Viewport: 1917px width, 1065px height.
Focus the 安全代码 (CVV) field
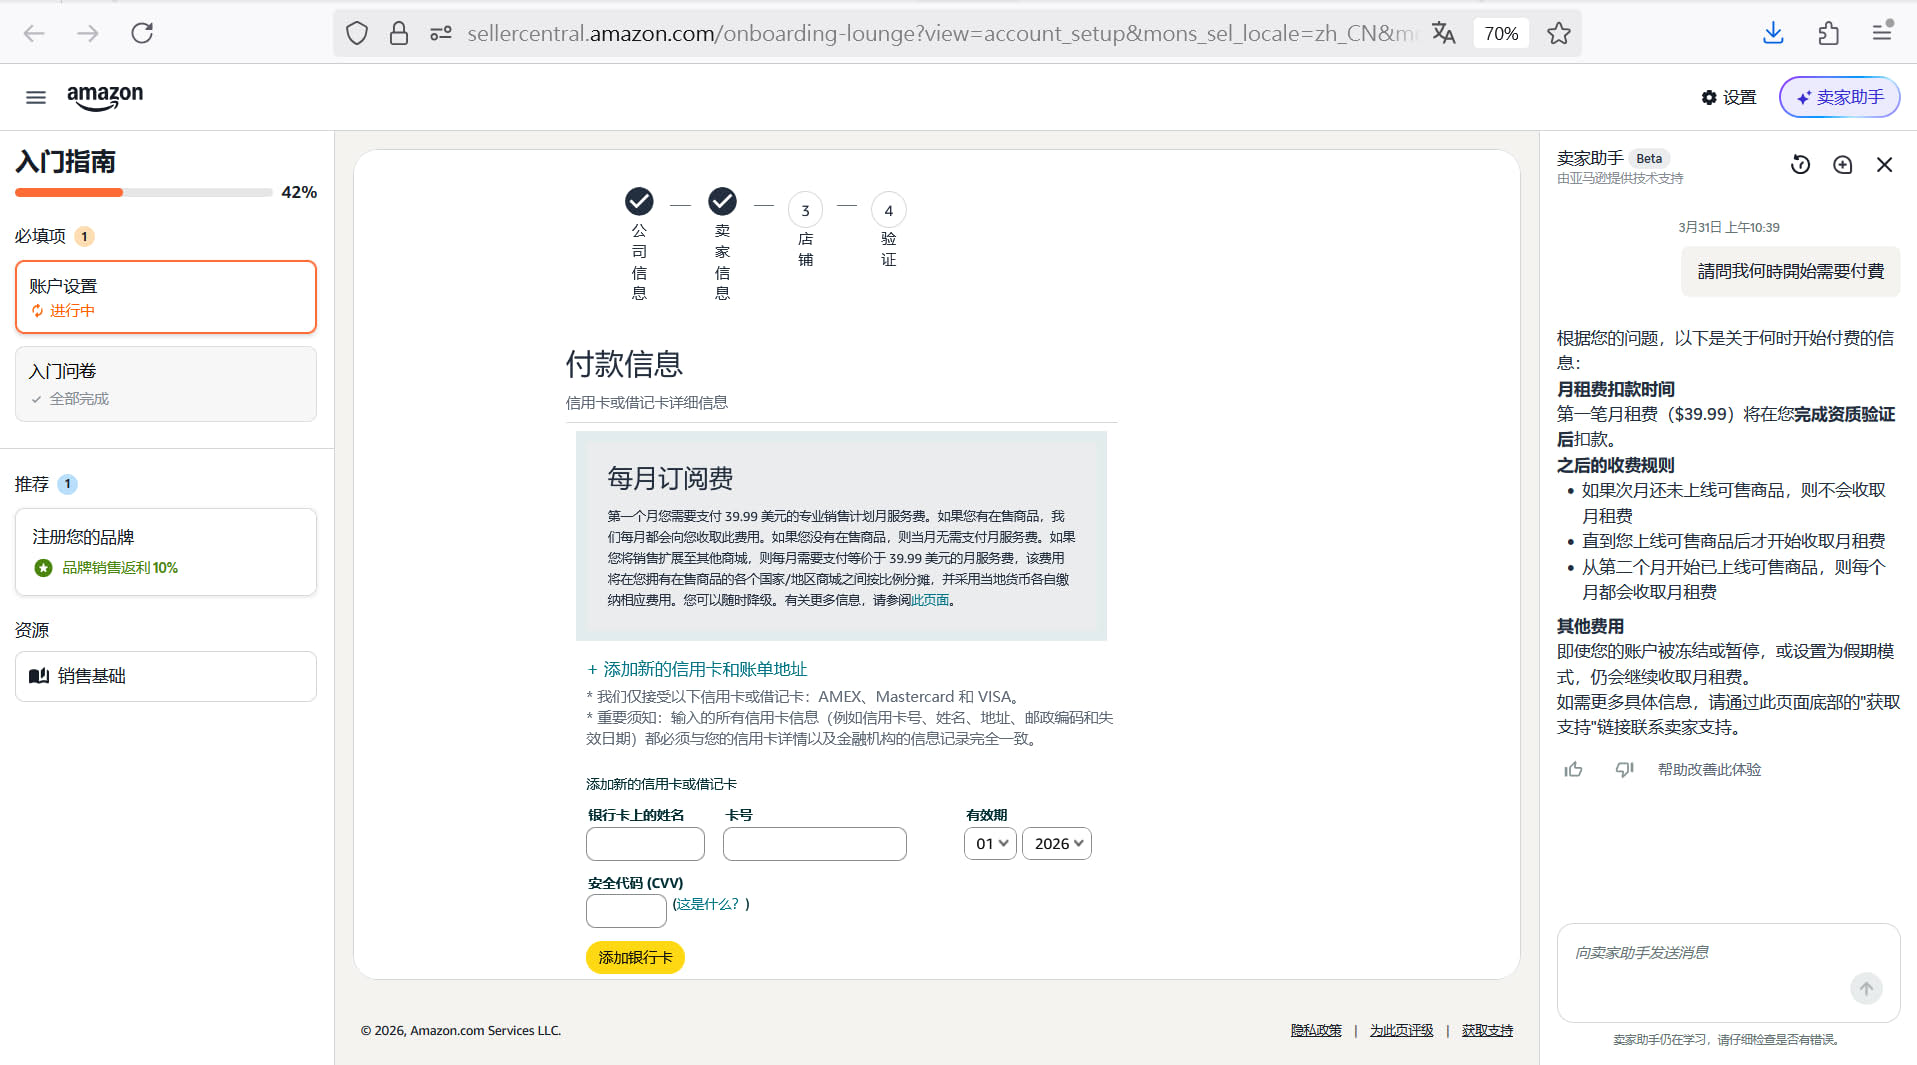coord(626,911)
